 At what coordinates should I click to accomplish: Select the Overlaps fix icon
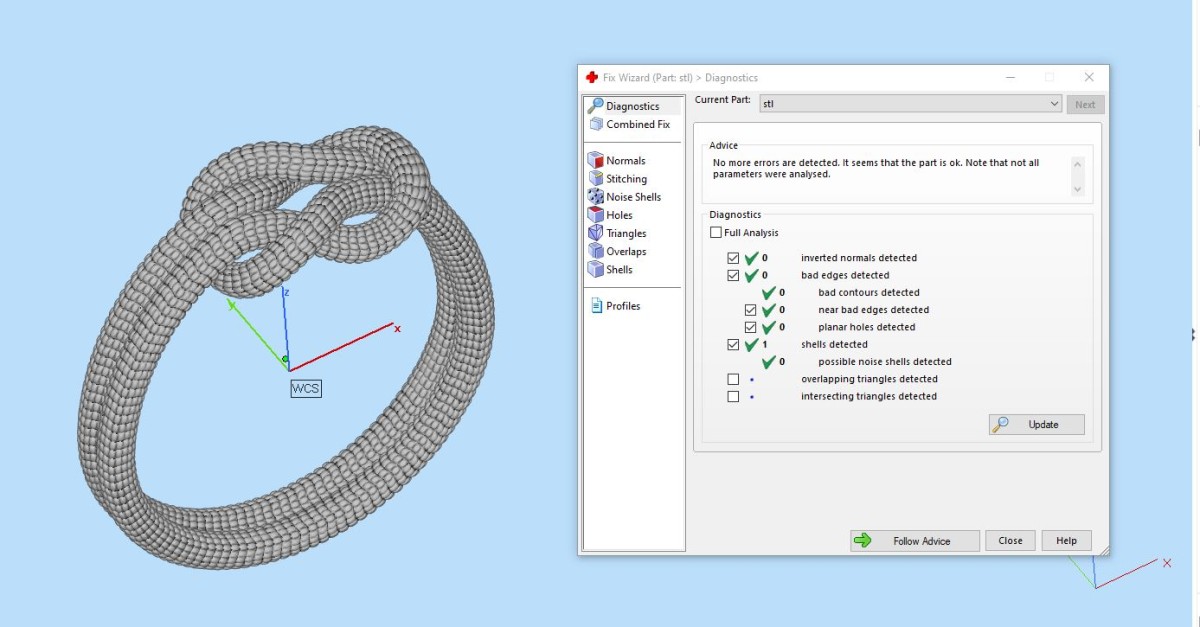595,251
